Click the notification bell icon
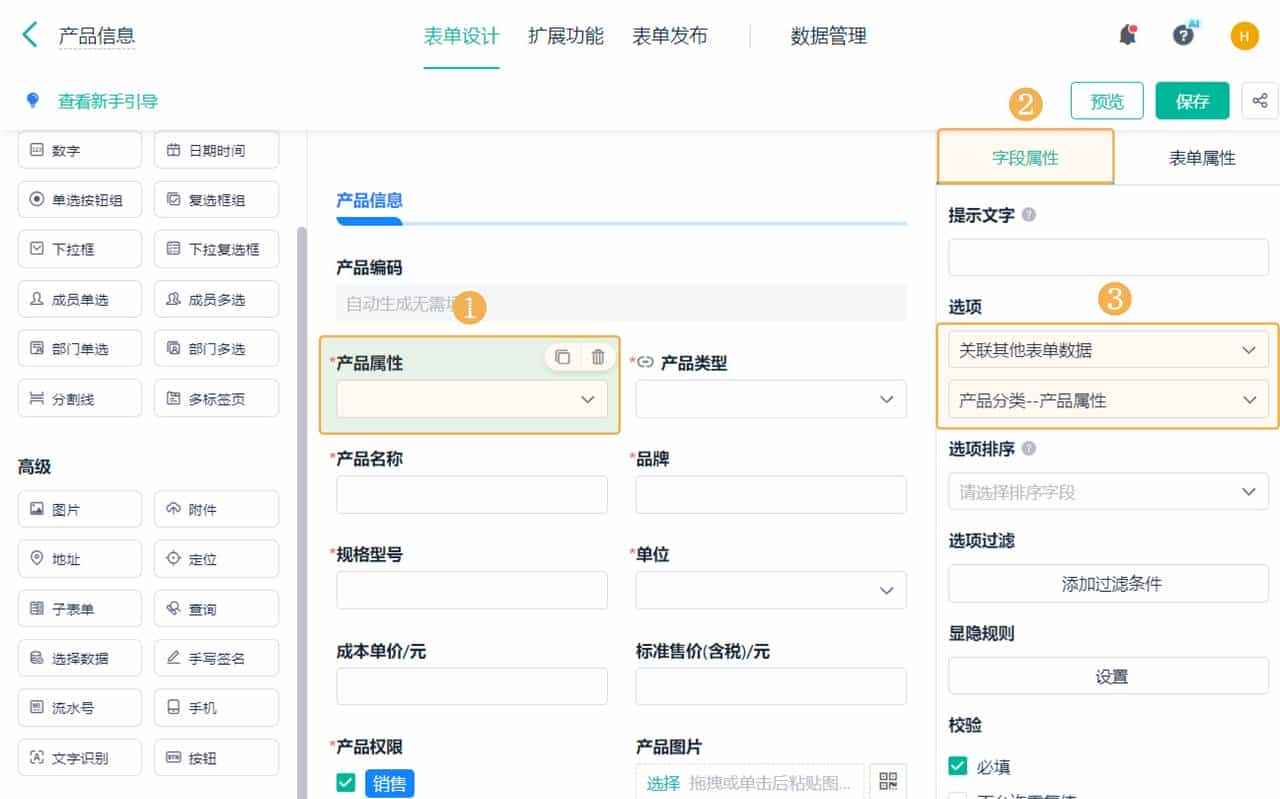The image size is (1280, 799). click(1126, 33)
